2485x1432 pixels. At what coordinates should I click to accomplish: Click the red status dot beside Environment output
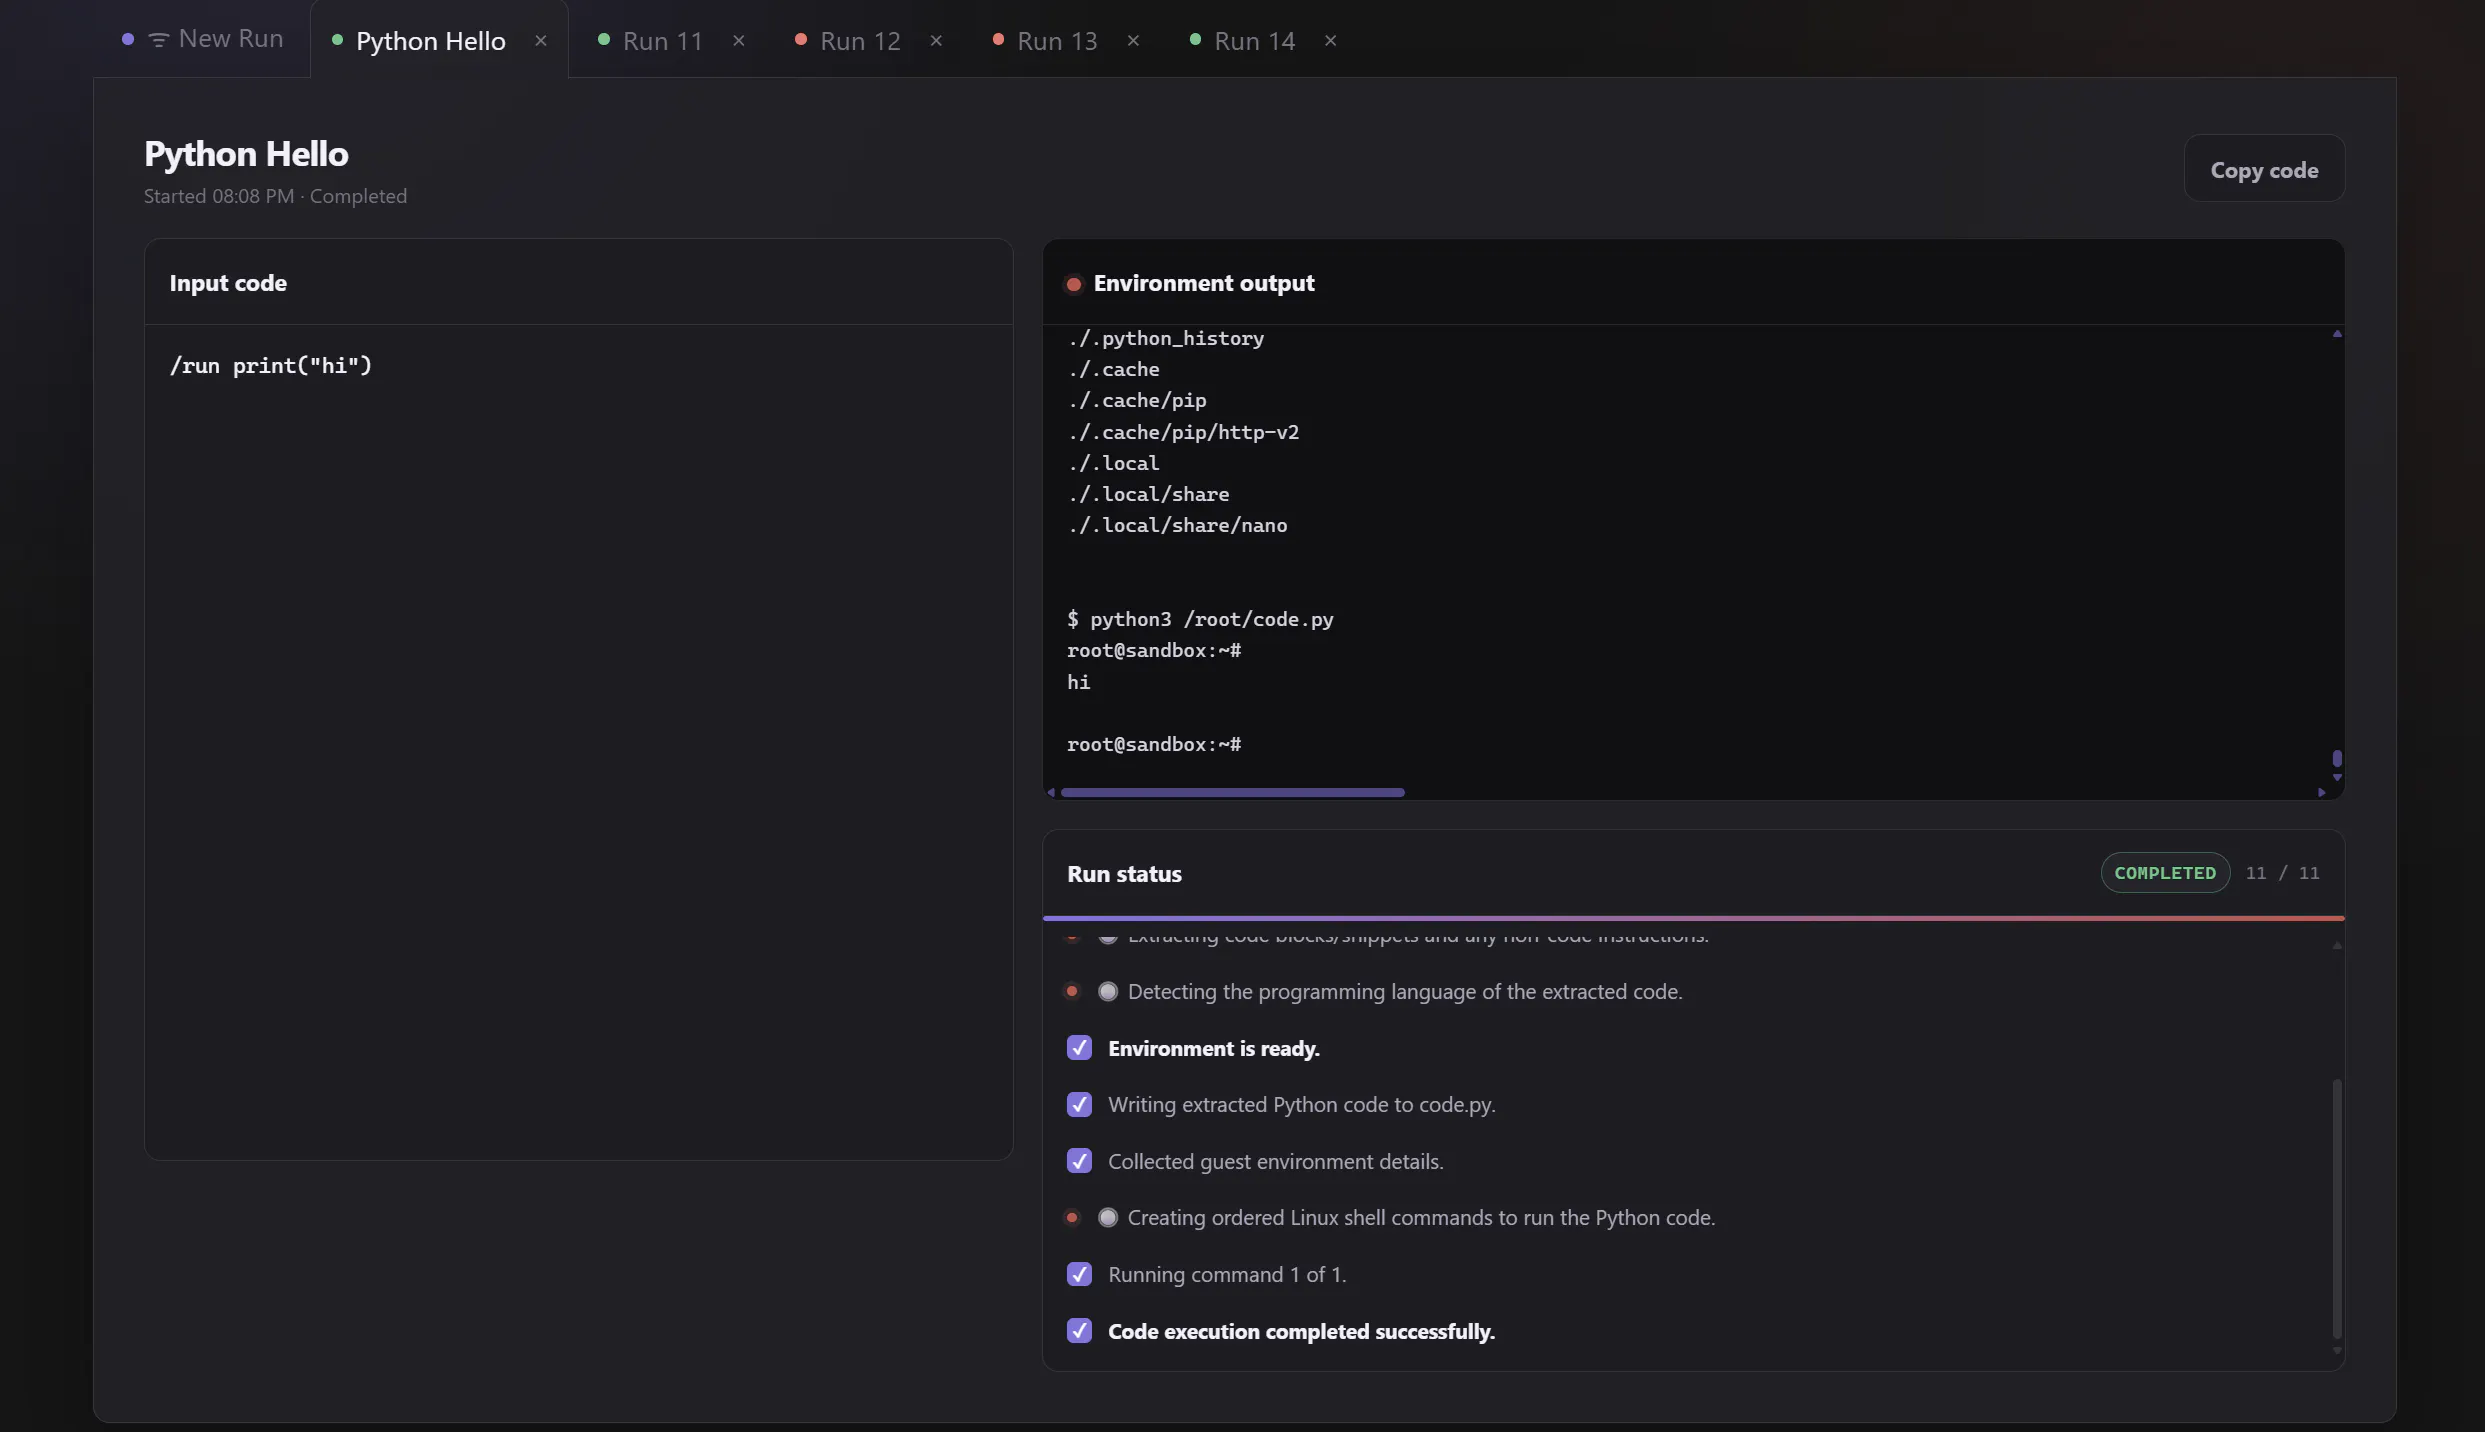tap(1074, 284)
